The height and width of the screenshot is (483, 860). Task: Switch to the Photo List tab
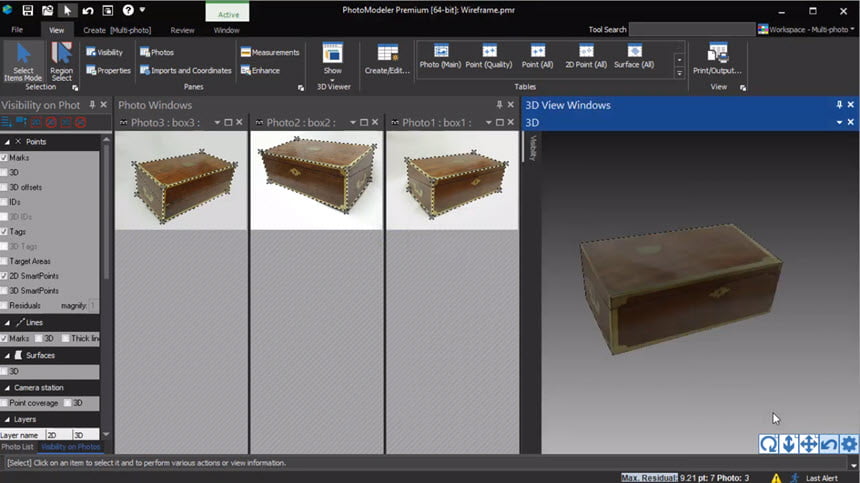pyautogui.click(x=17, y=447)
